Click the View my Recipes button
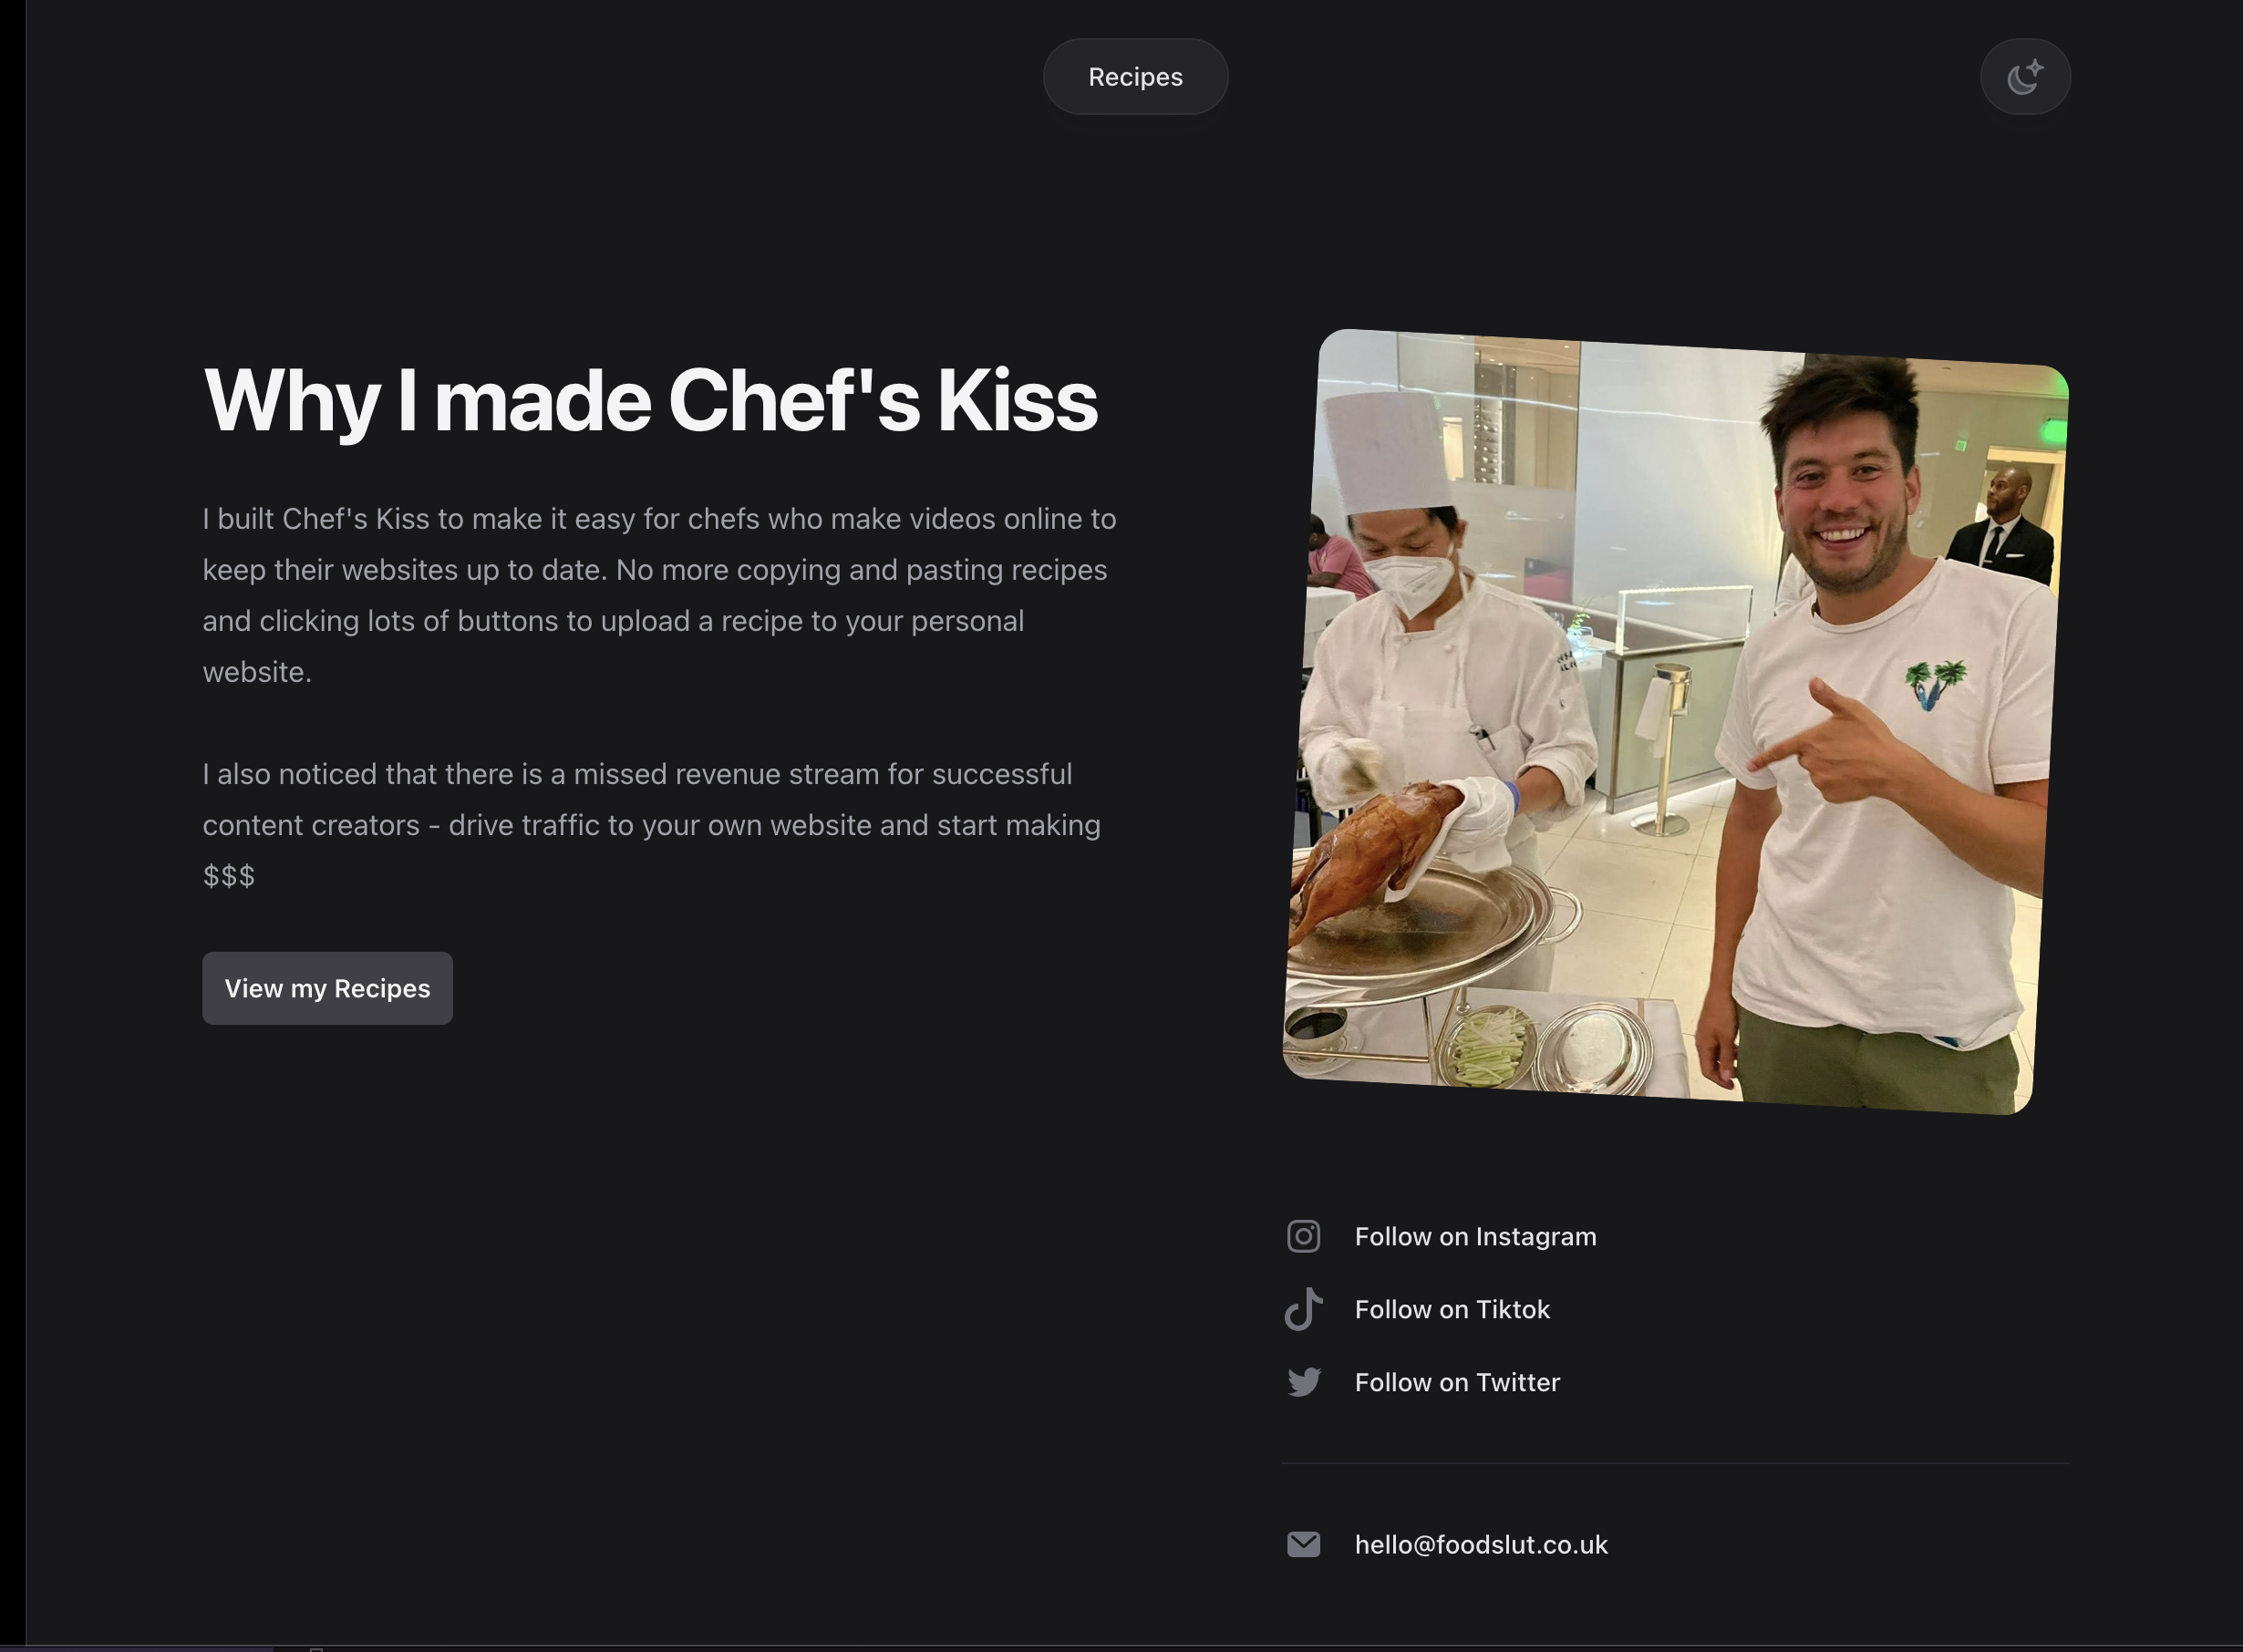Viewport: 2243px width, 1652px height. coord(327,988)
